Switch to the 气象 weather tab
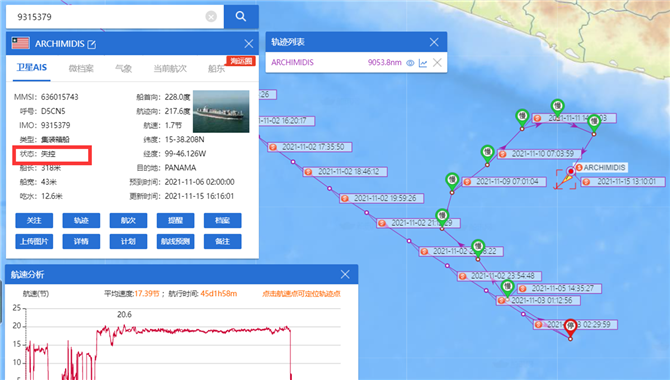Image resolution: width=670 pixels, height=380 pixels. point(123,68)
